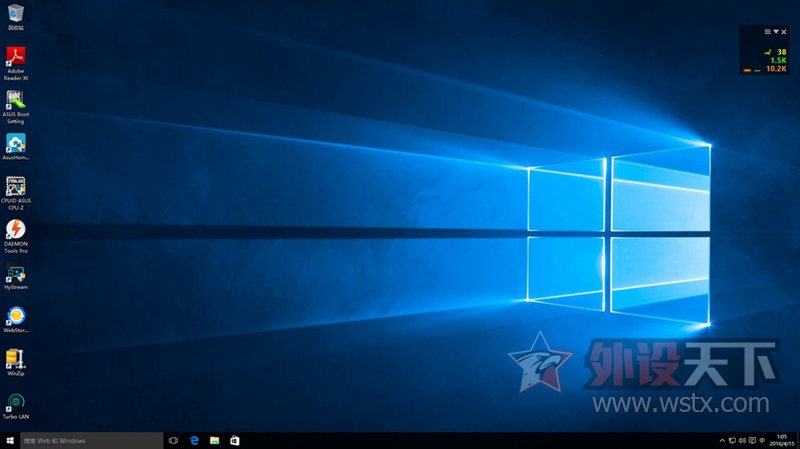The width and height of the screenshot is (800, 449).
Task: Click the HyStream desktop icon
Action: click(x=16, y=276)
